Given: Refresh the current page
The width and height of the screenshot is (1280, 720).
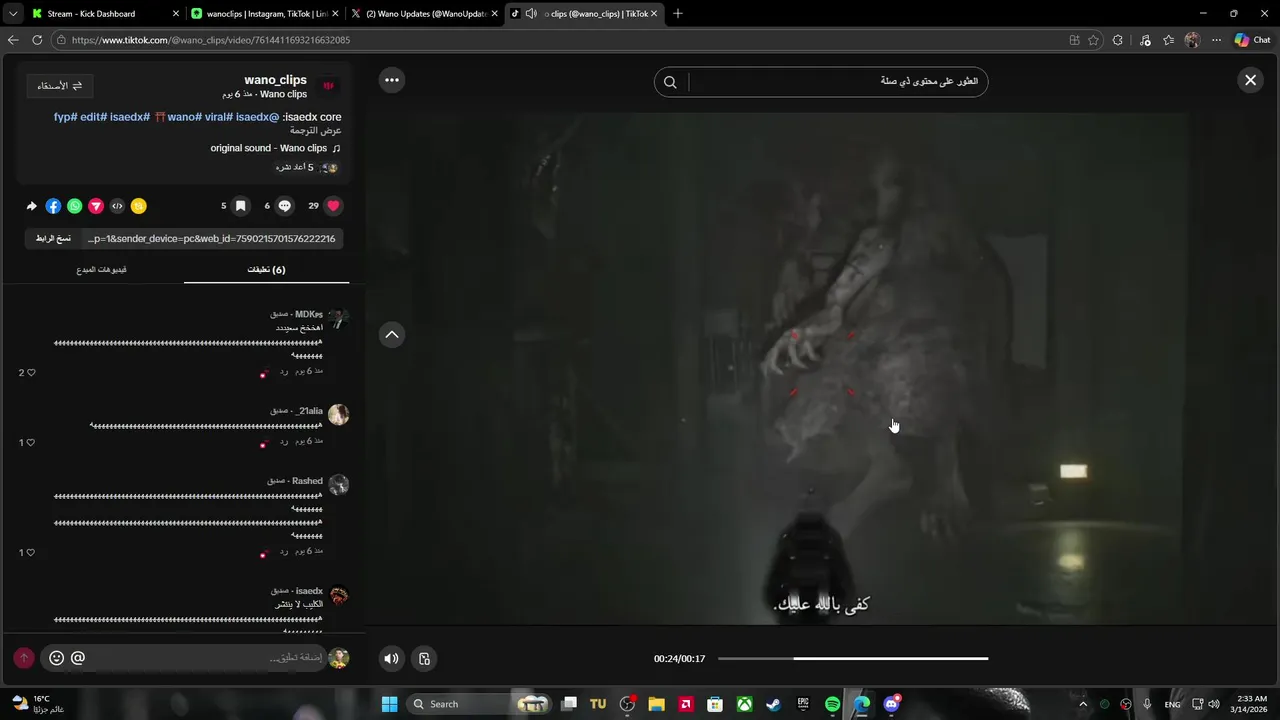Looking at the screenshot, I should pos(37,40).
